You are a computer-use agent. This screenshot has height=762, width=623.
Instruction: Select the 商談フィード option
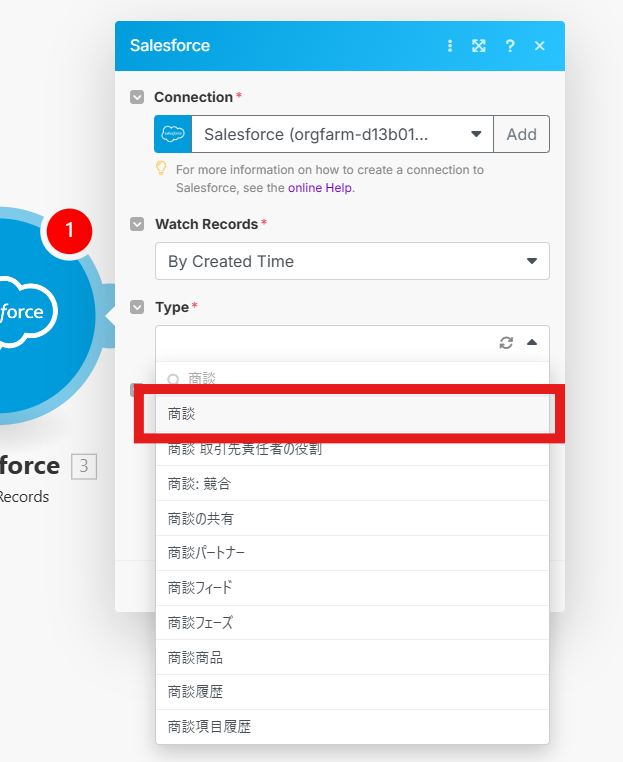(352, 588)
